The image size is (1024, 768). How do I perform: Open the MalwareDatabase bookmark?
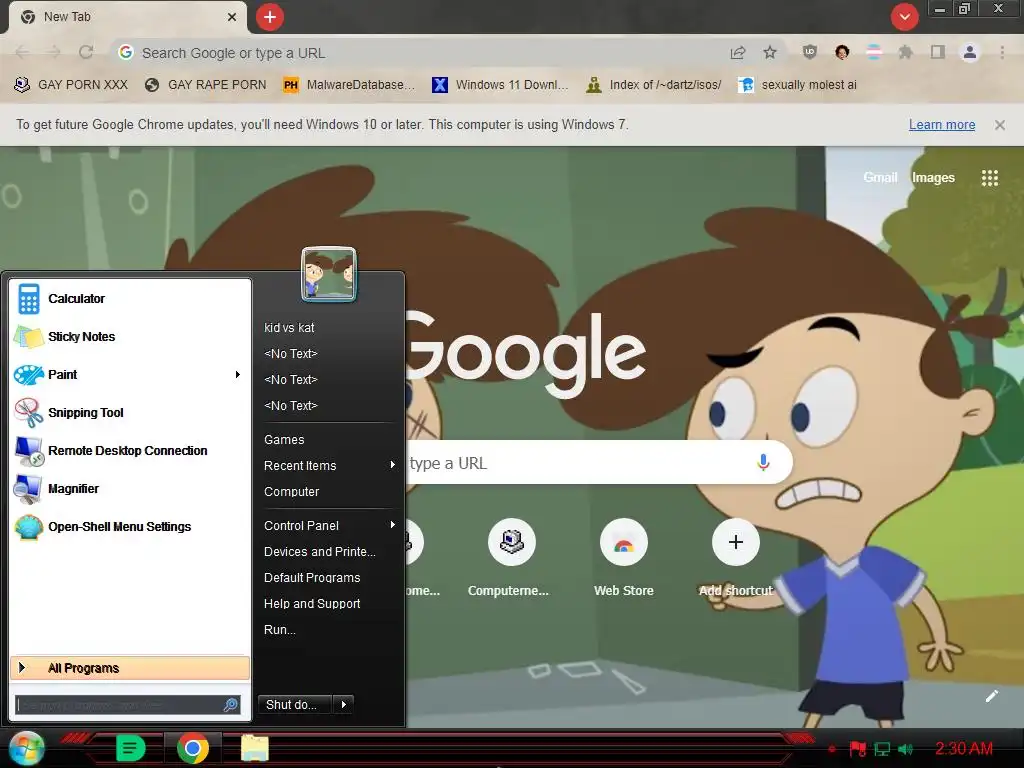pos(349,85)
